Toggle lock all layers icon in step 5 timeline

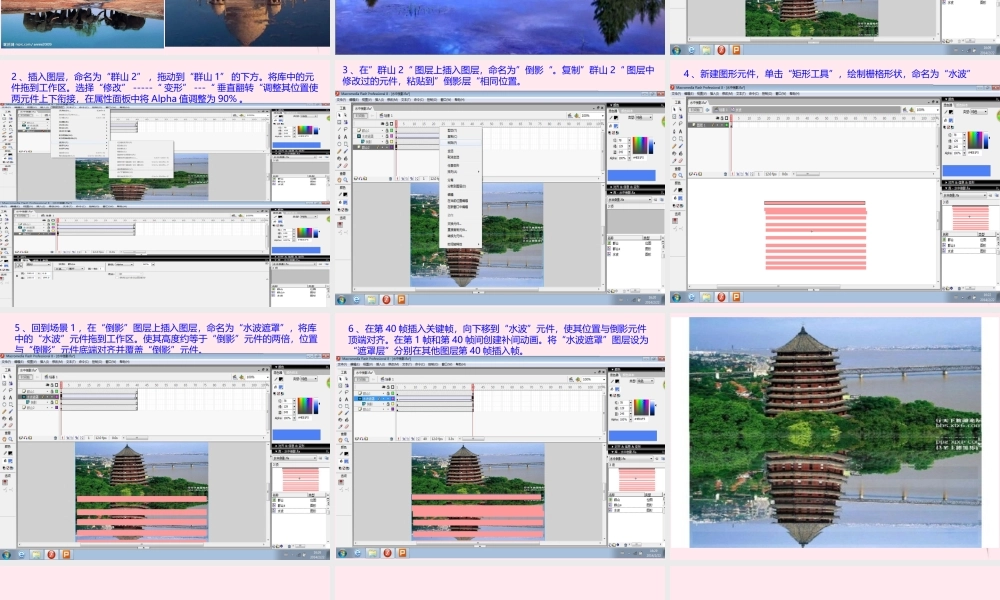(52, 385)
